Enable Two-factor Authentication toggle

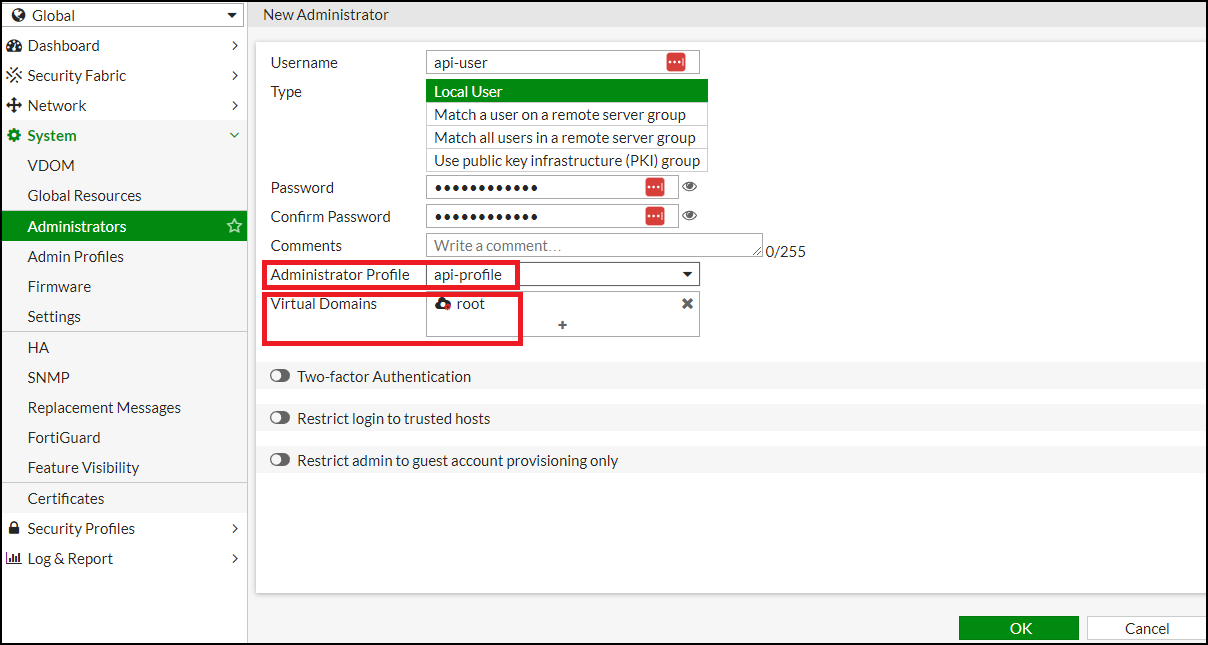pos(280,377)
